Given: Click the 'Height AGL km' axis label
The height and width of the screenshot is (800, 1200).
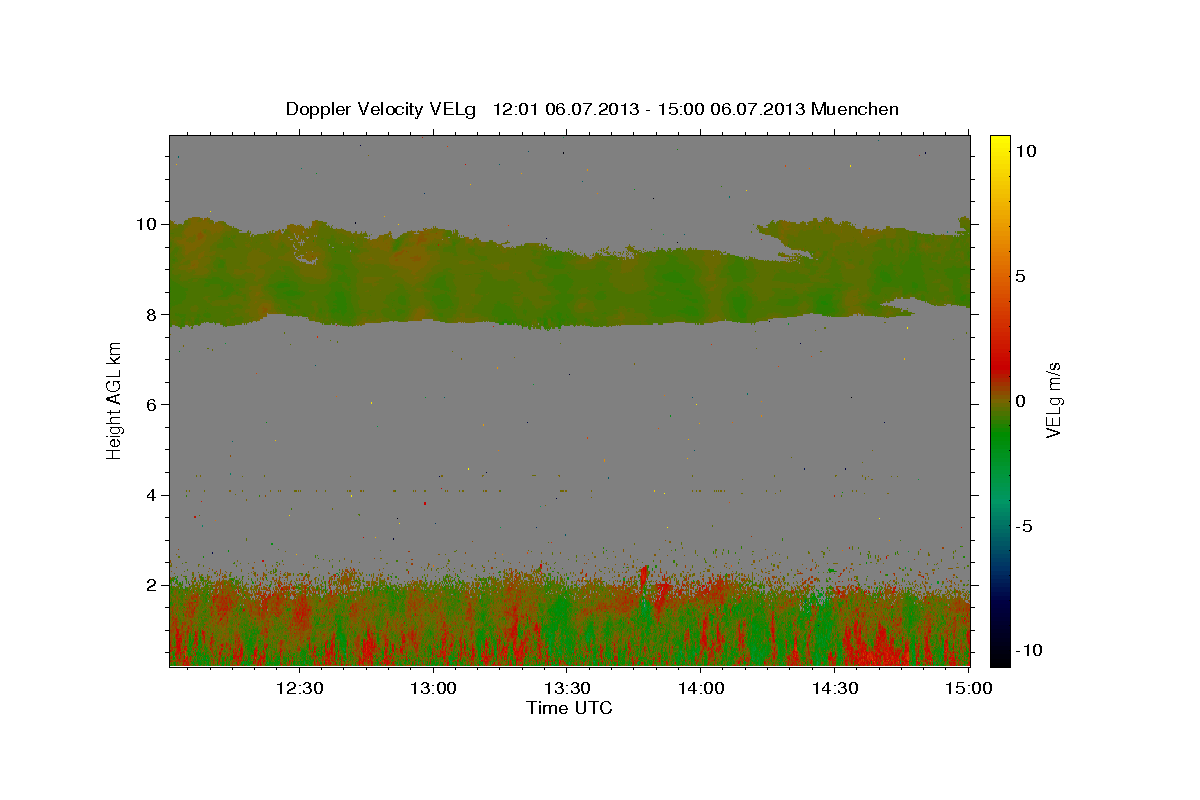Looking at the screenshot, I should point(114,401).
